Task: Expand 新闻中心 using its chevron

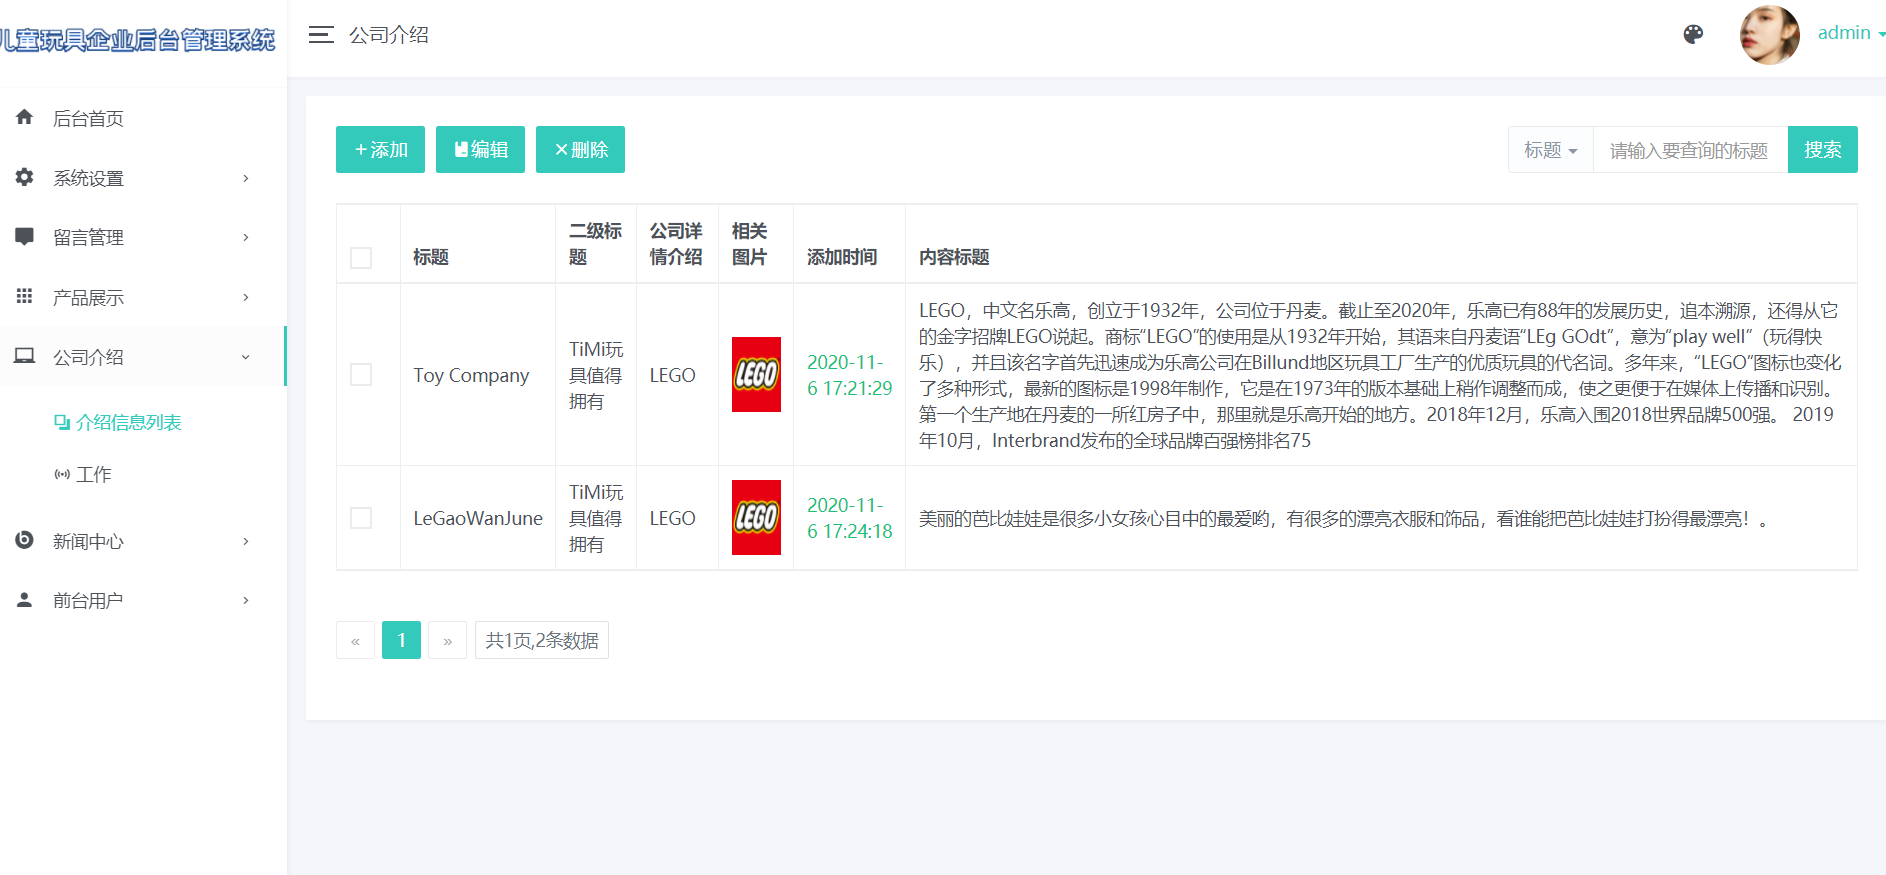Action: (246, 541)
